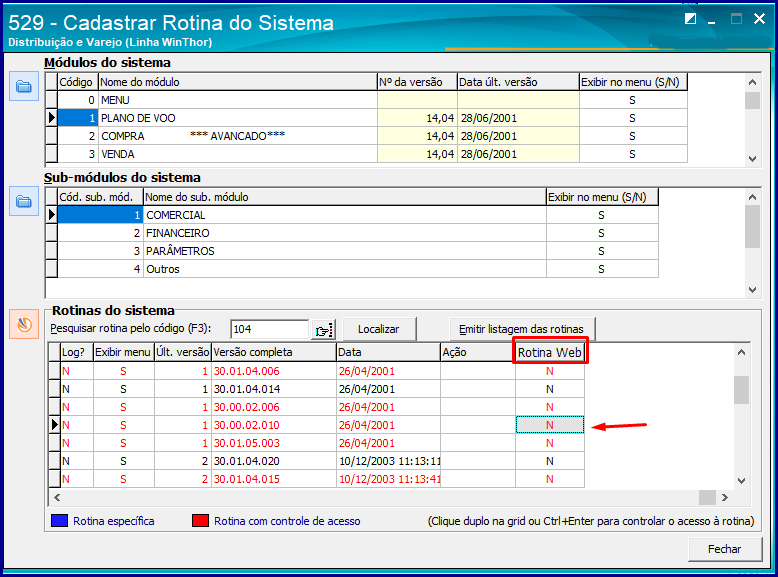Click the Cód. sub. mód. column header
Screen dimensions: 778x577
[x=101, y=197]
